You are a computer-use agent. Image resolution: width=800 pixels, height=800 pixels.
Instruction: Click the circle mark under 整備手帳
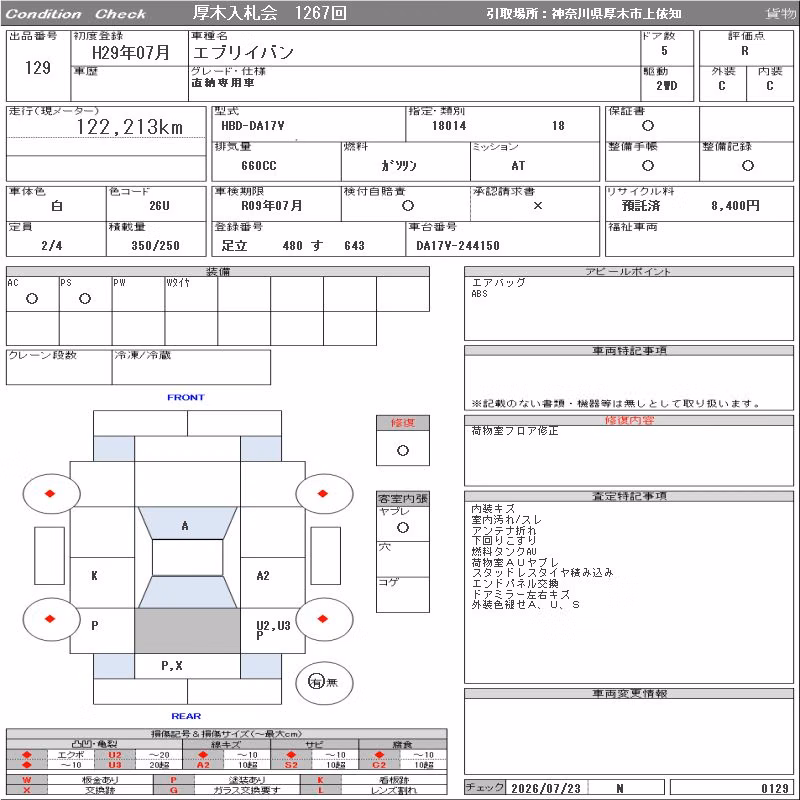point(648,165)
